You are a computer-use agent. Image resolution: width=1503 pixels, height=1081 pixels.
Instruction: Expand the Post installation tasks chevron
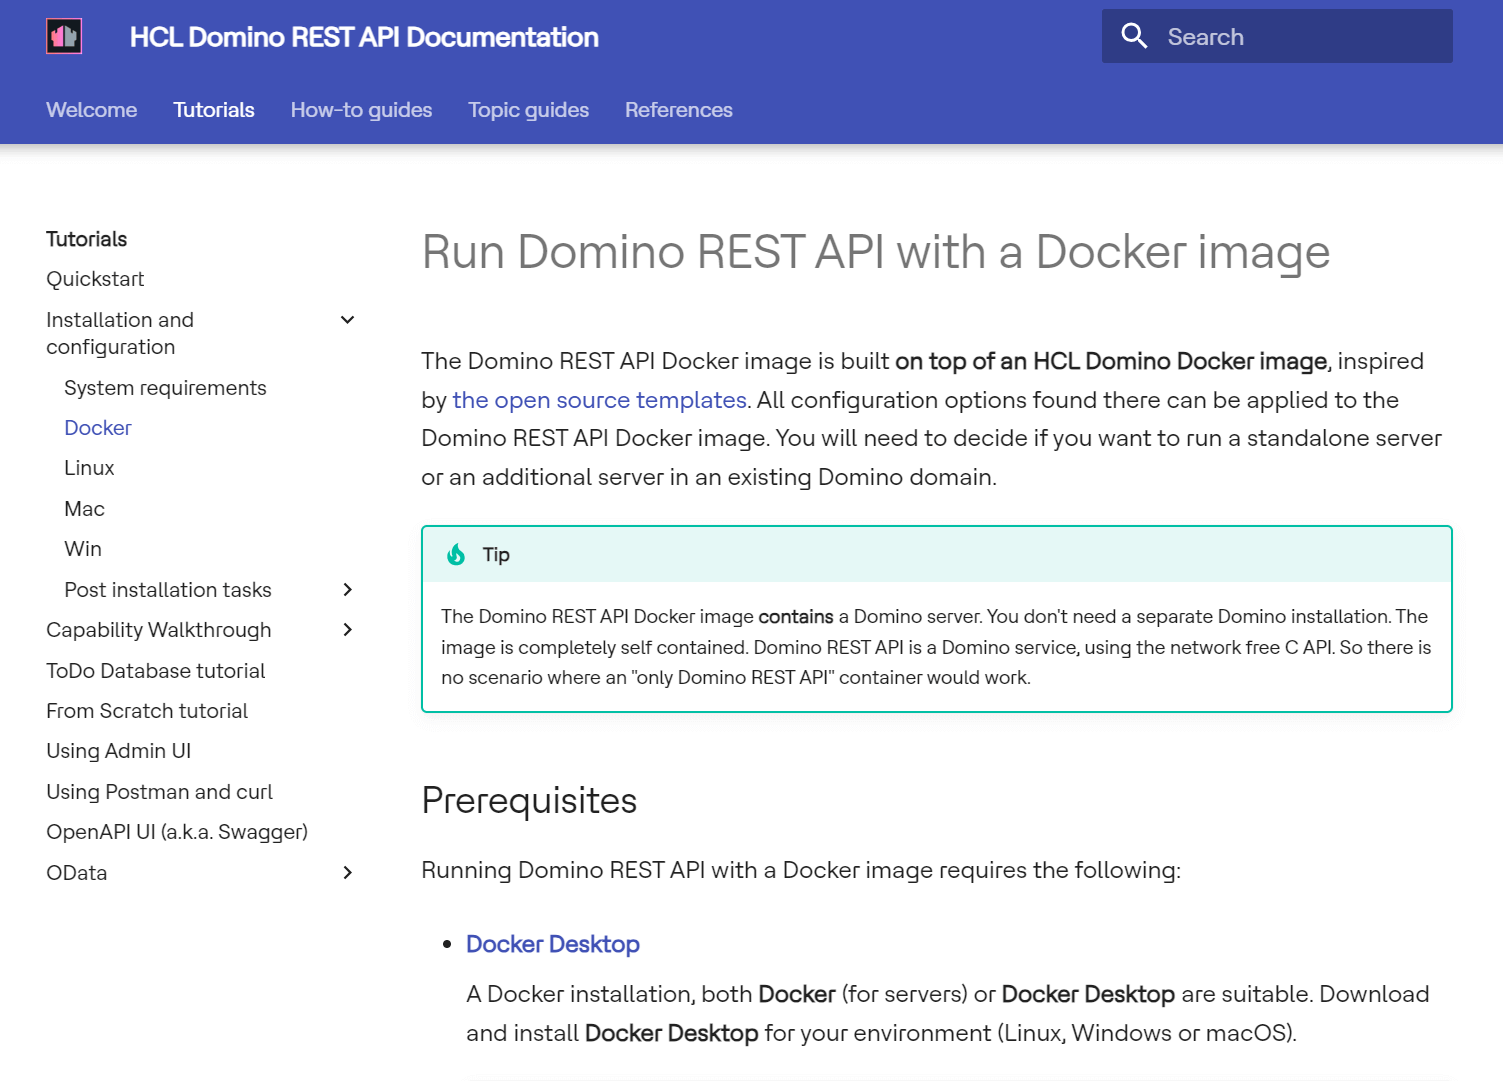tap(348, 590)
